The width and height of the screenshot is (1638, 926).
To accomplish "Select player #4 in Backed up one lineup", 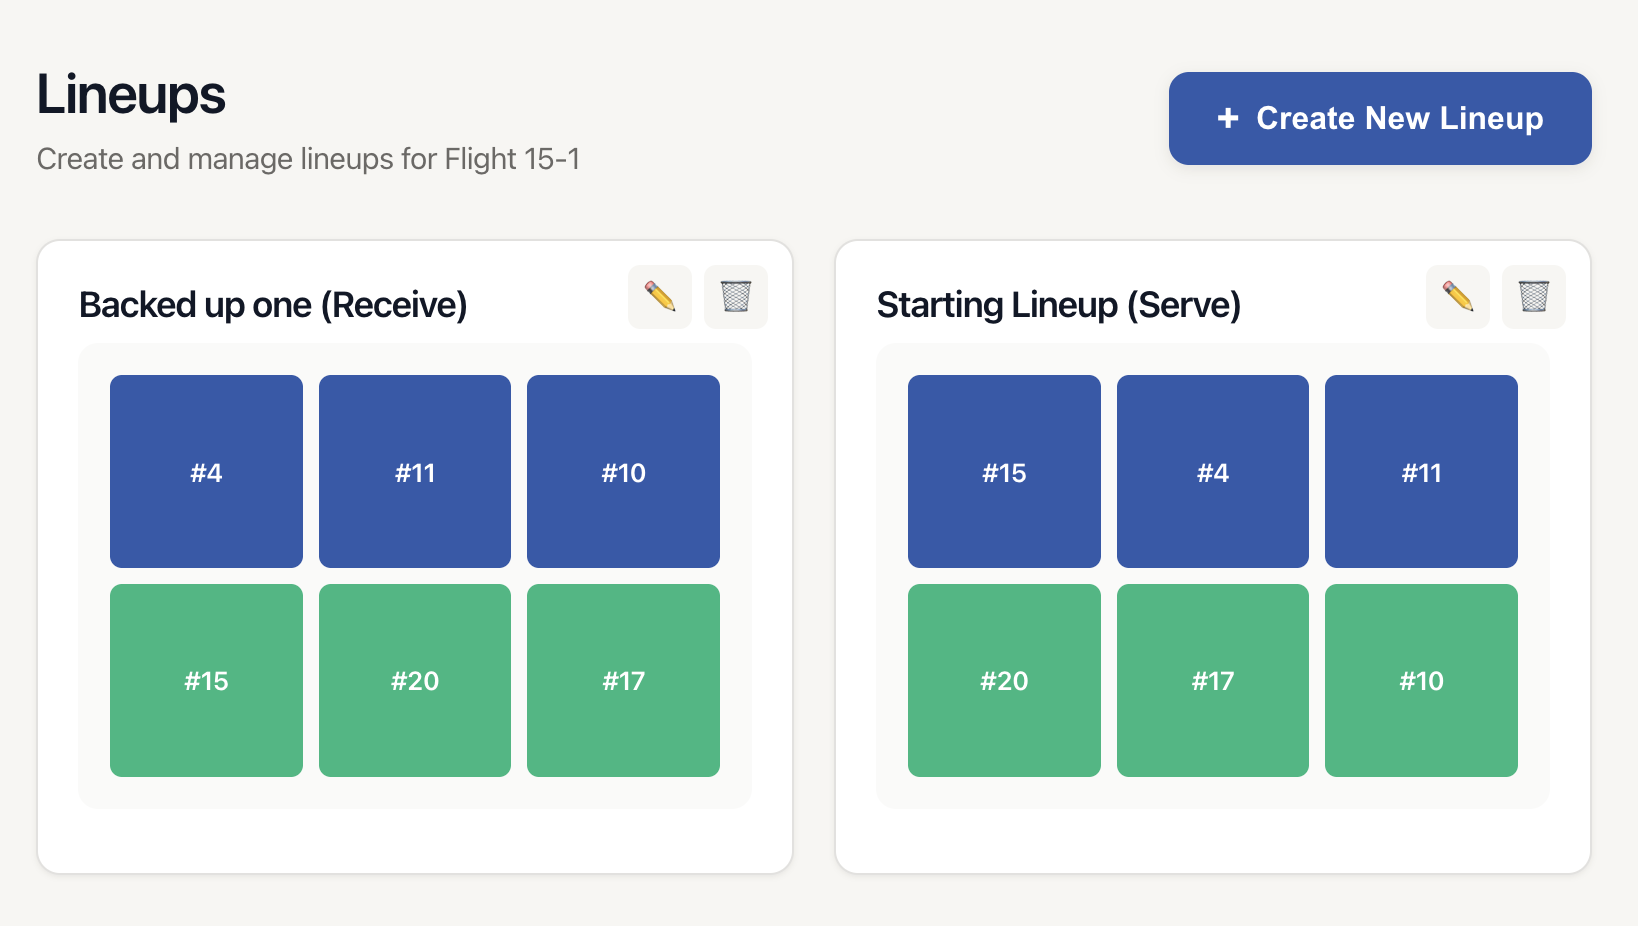I will [206, 471].
